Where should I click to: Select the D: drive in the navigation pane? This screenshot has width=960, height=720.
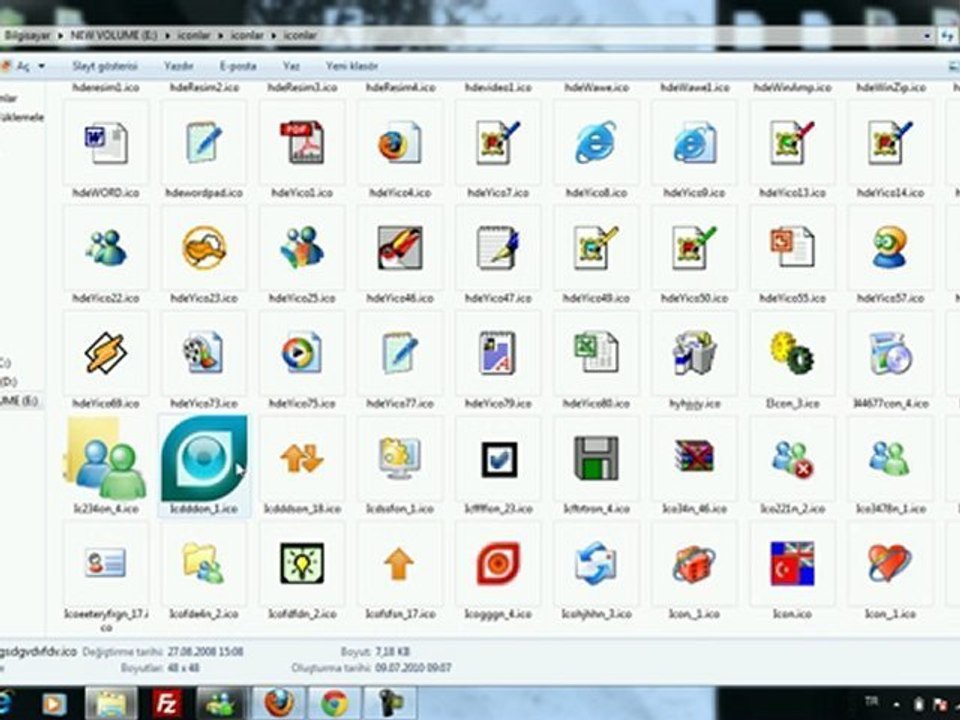point(9,381)
